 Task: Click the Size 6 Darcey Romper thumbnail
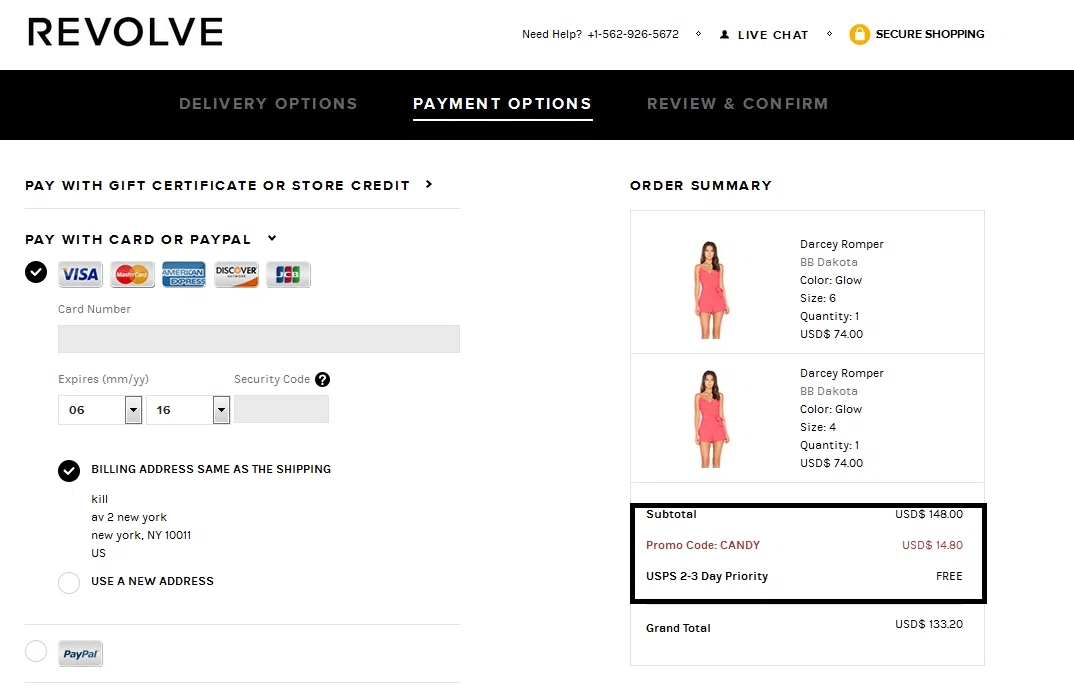coord(711,290)
